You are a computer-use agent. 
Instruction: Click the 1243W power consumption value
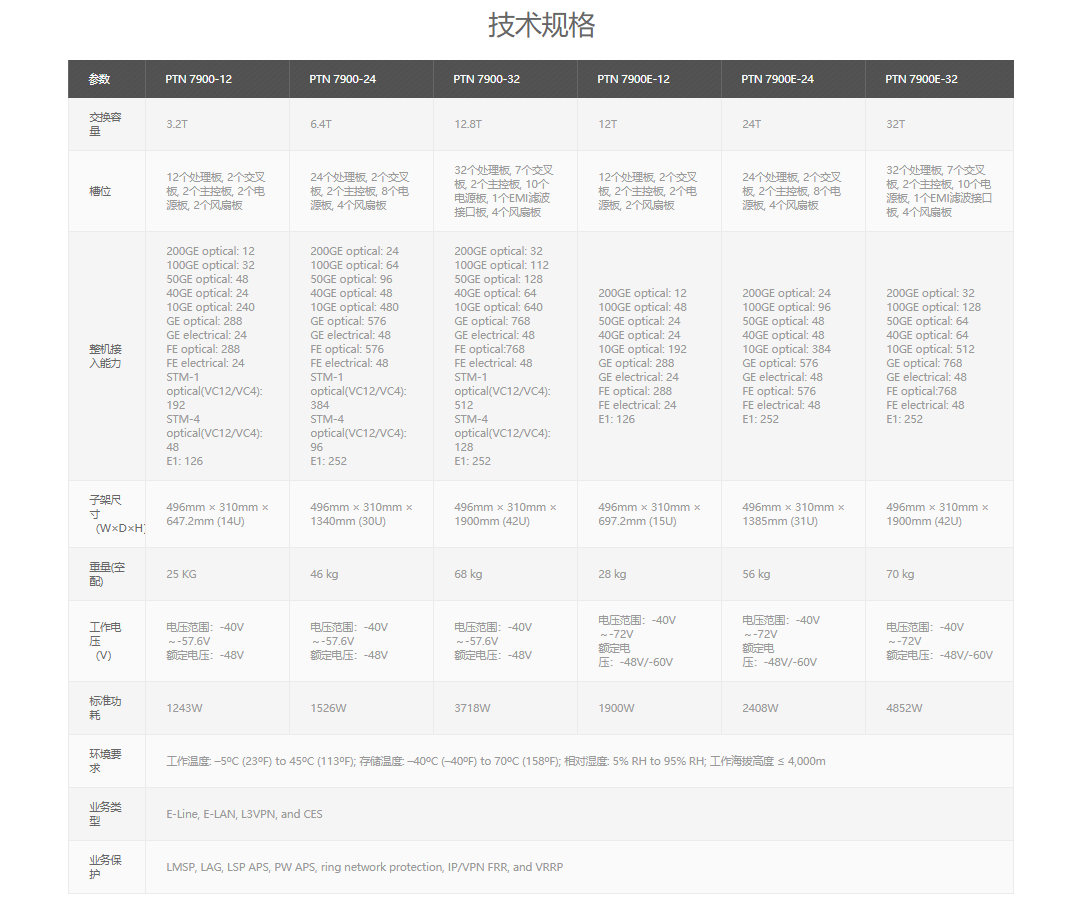click(x=184, y=708)
